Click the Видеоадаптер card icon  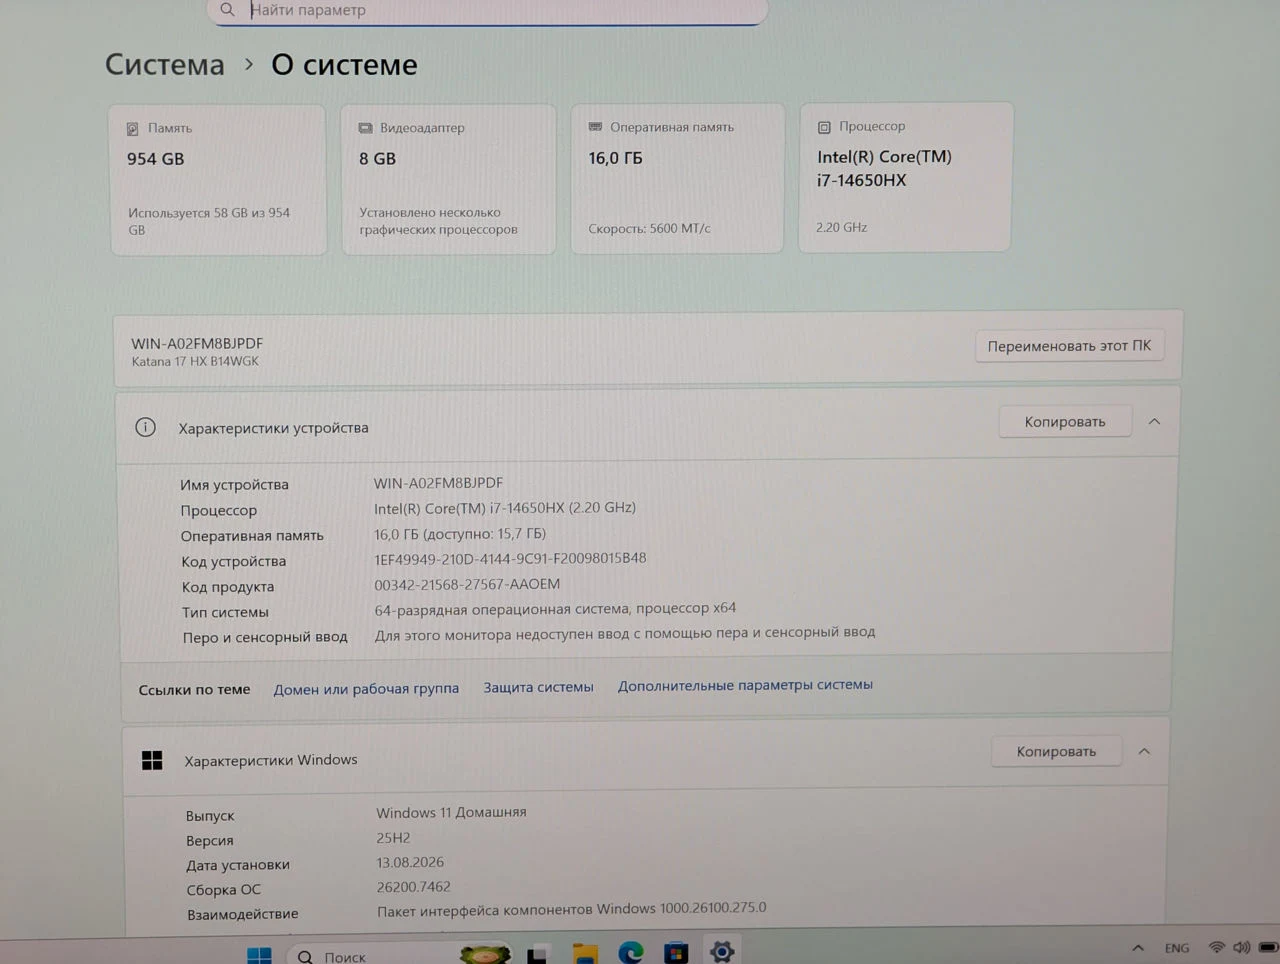365,128
